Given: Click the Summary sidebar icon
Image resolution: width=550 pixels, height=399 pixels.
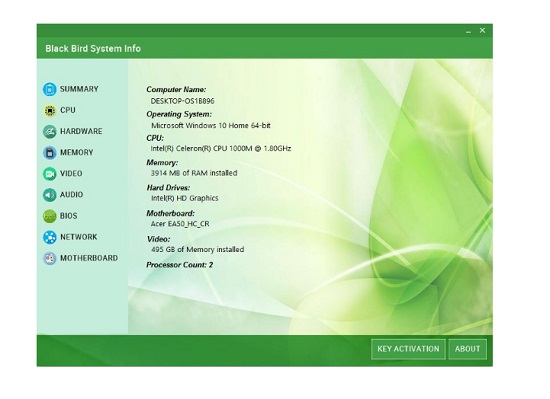Looking at the screenshot, I should 49,89.
